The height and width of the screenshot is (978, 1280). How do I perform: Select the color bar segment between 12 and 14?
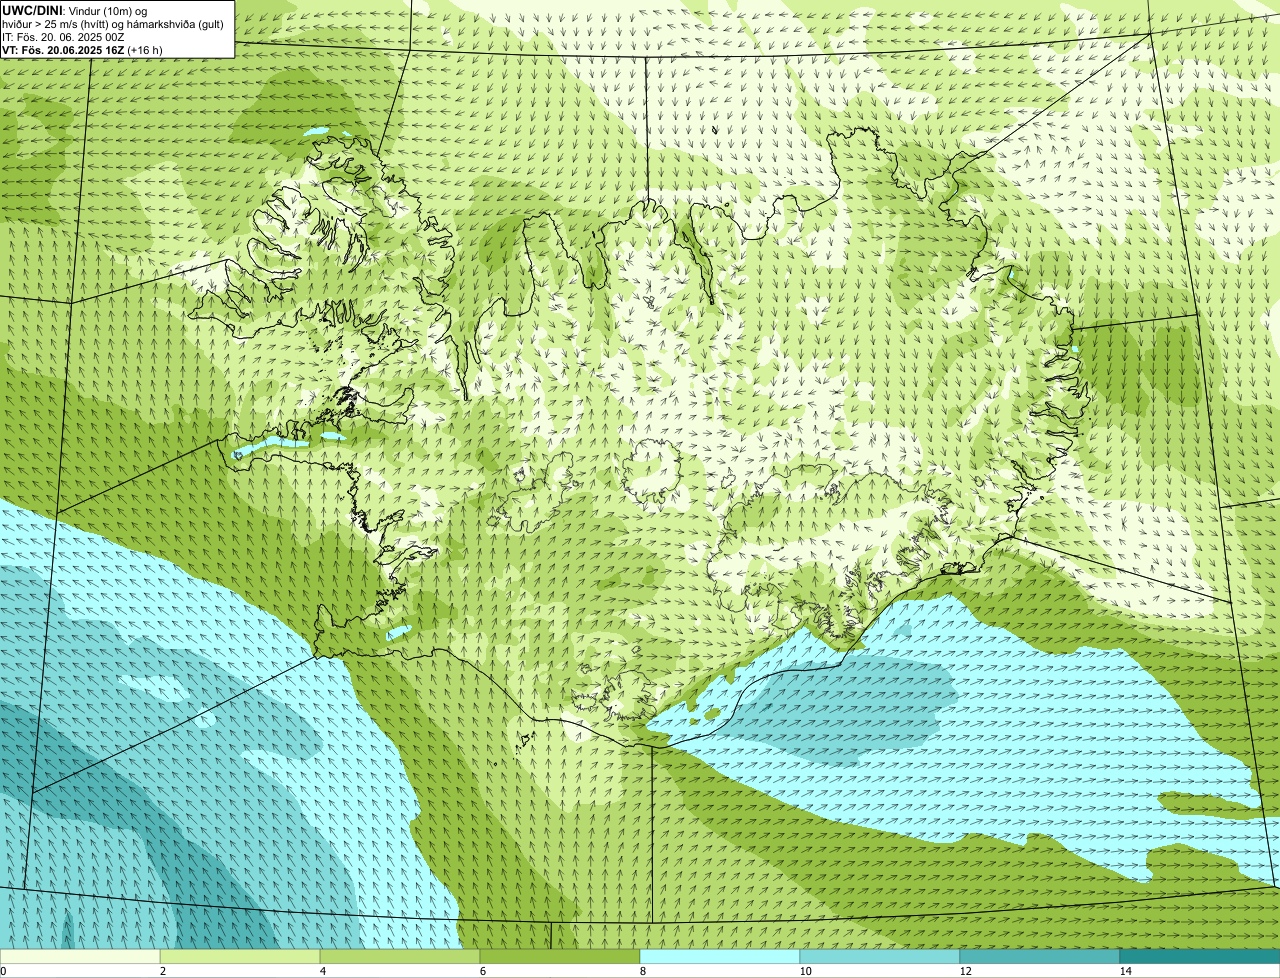tap(1040, 956)
